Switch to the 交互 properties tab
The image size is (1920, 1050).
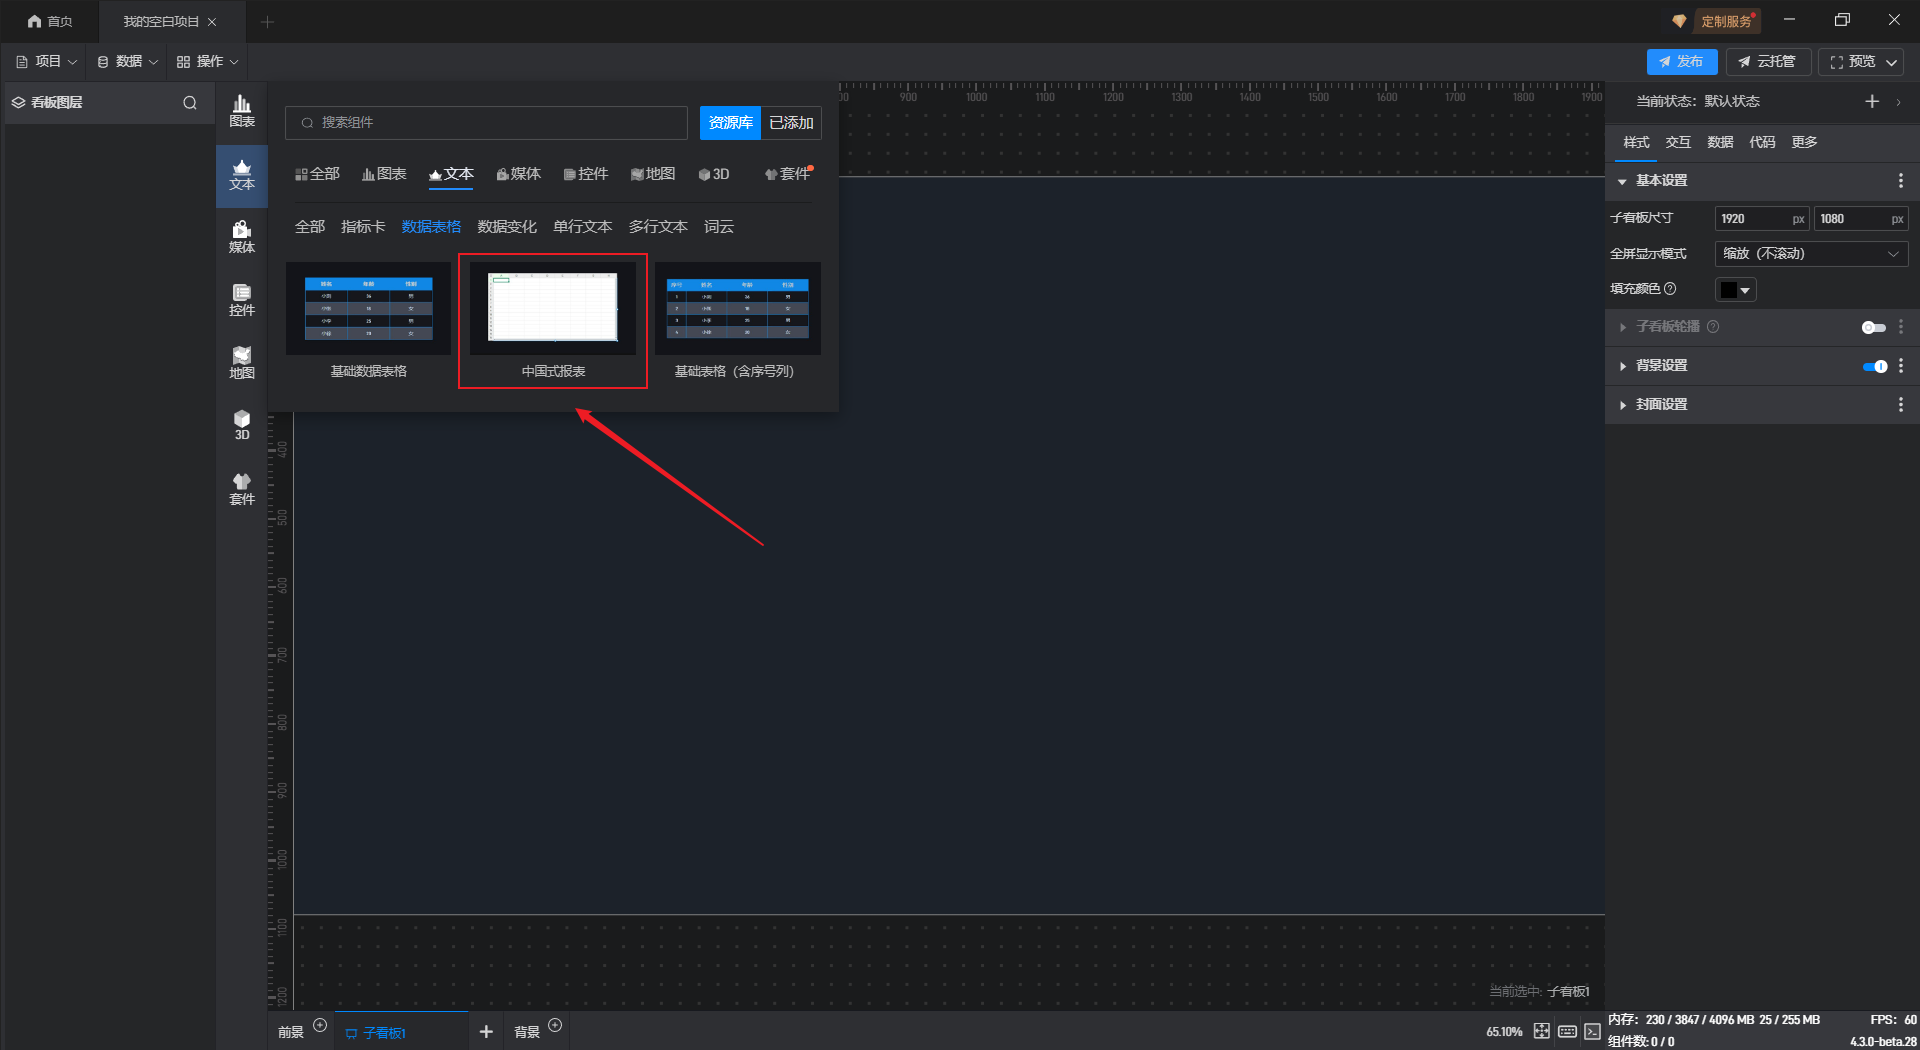pyautogui.click(x=1678, y=142)
